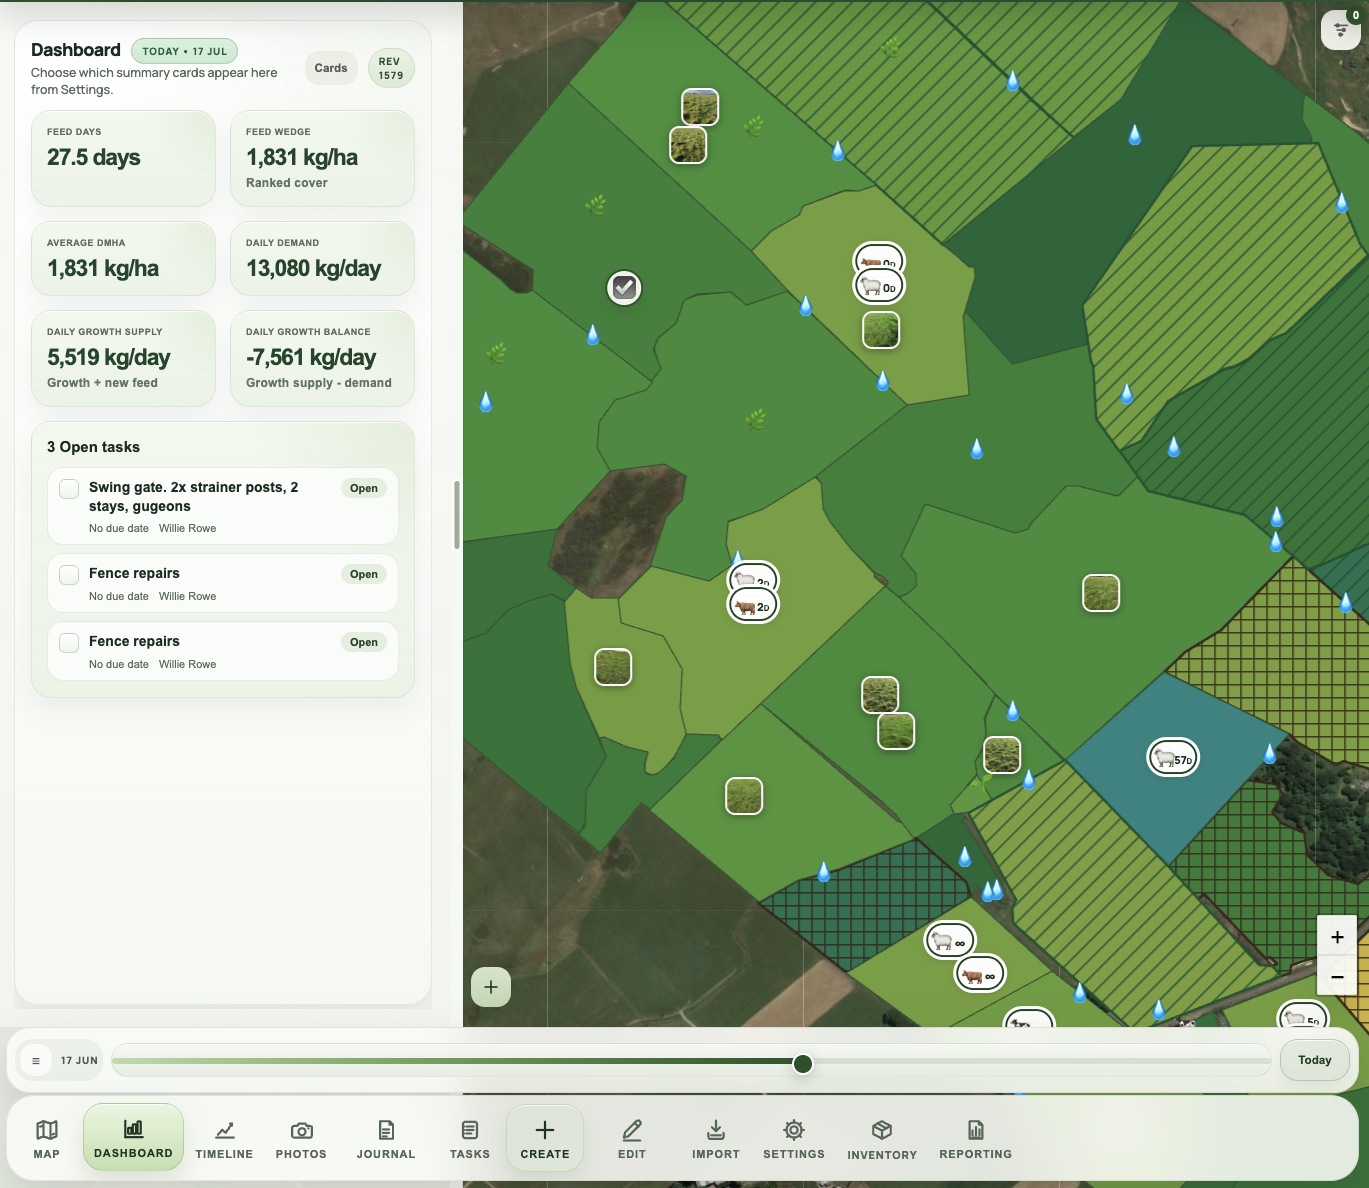Click the 17 JUN start date label

pos(79,1060)
